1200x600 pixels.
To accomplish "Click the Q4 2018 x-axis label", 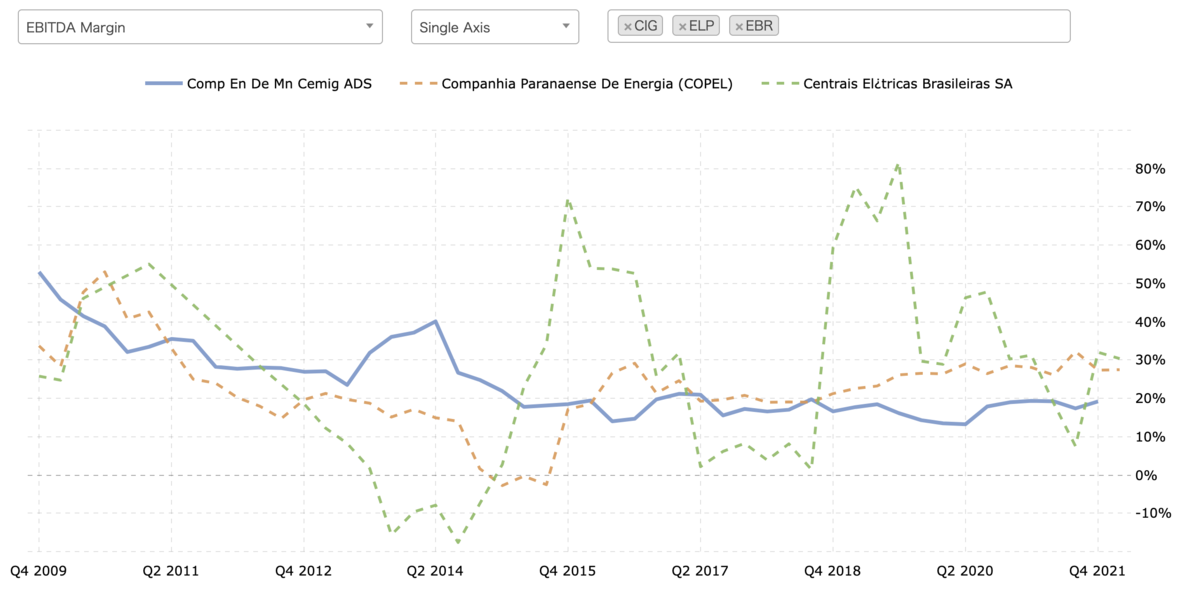I will pos(833,571).
